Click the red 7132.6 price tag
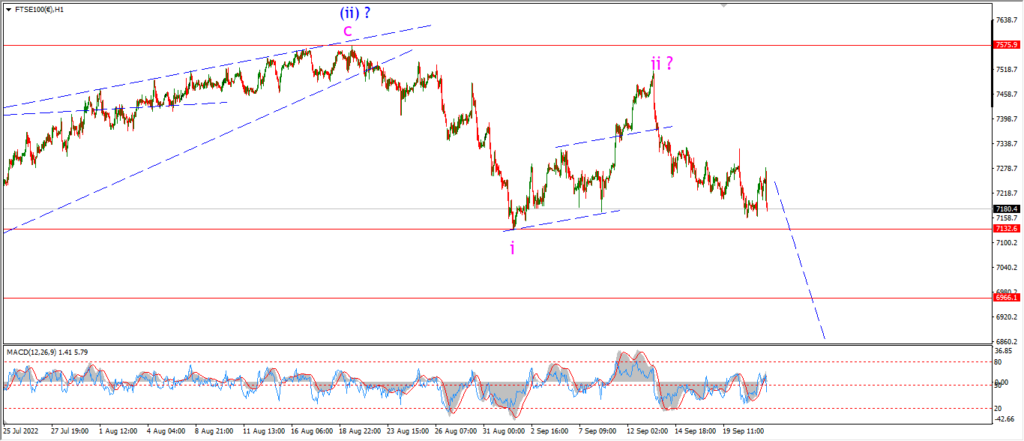Viewport: 1024px width, 441px height. pyautogui.click(x=1006, y=229)
